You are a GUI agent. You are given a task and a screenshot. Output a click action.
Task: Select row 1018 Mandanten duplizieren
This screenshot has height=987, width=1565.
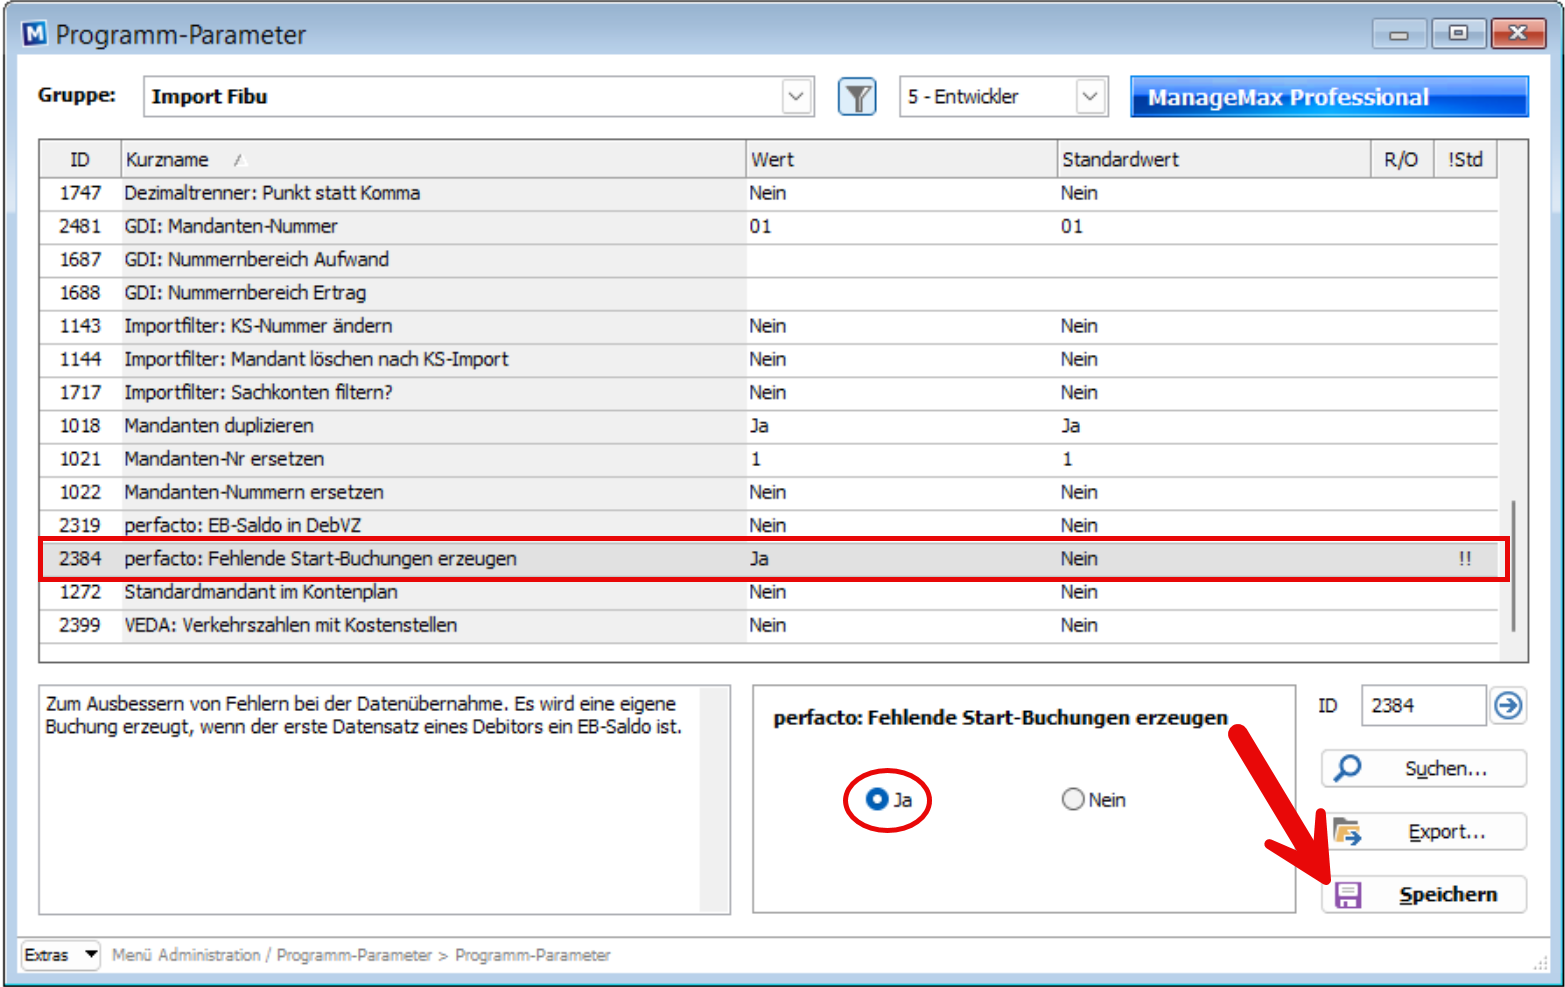[x=768, y=426]
